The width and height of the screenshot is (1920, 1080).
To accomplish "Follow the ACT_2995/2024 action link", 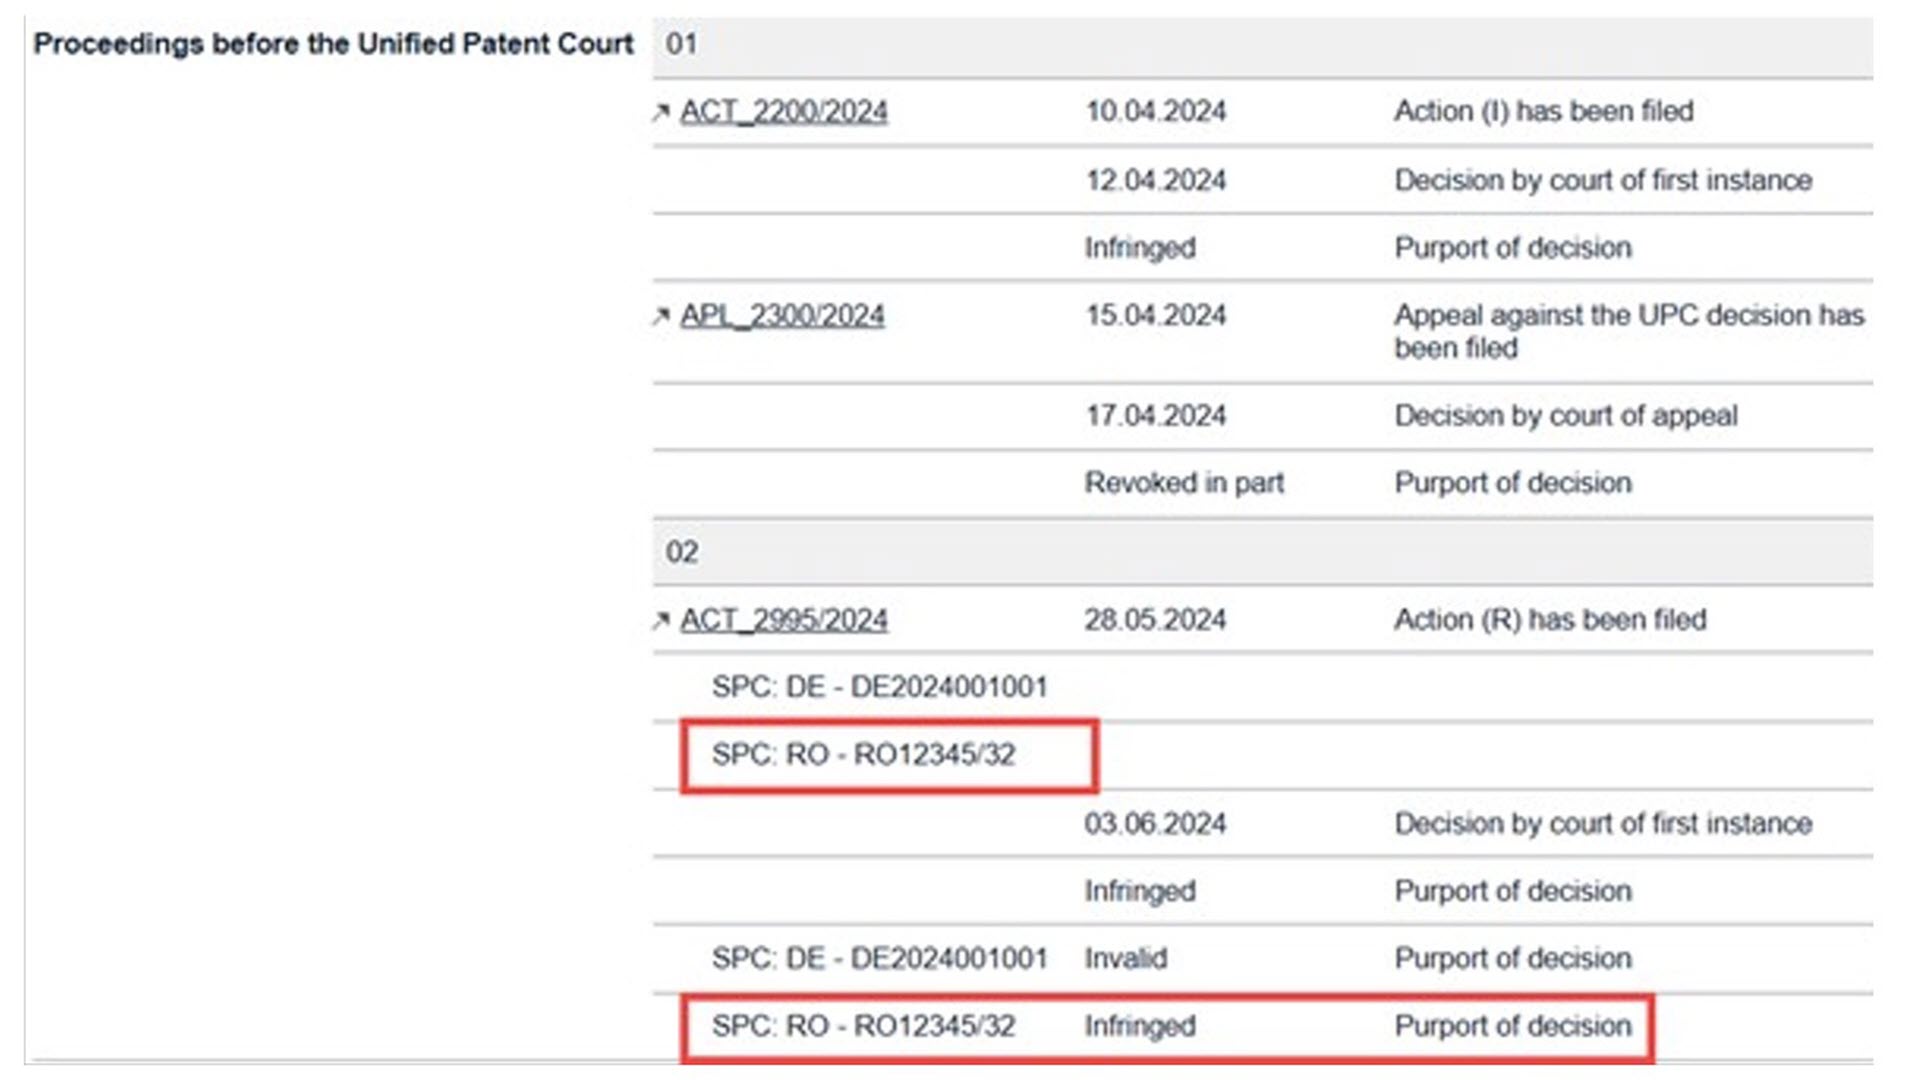I will click(783, 620).
